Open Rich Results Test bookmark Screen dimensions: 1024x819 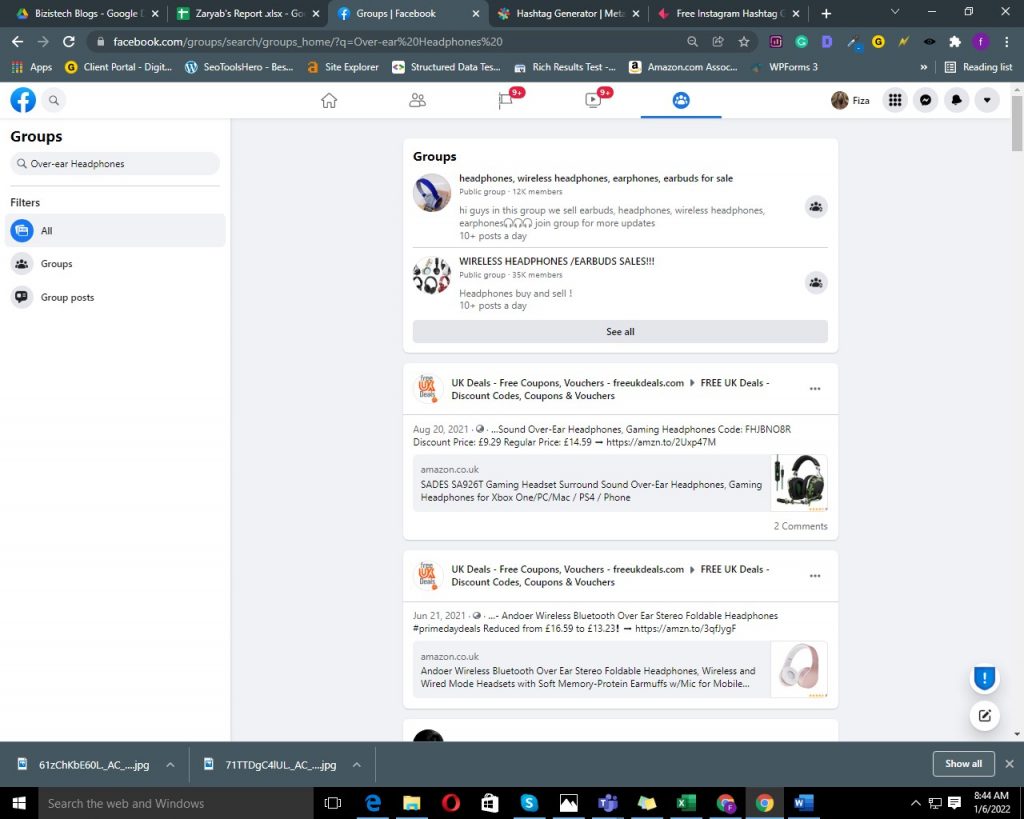pos(565,67)
